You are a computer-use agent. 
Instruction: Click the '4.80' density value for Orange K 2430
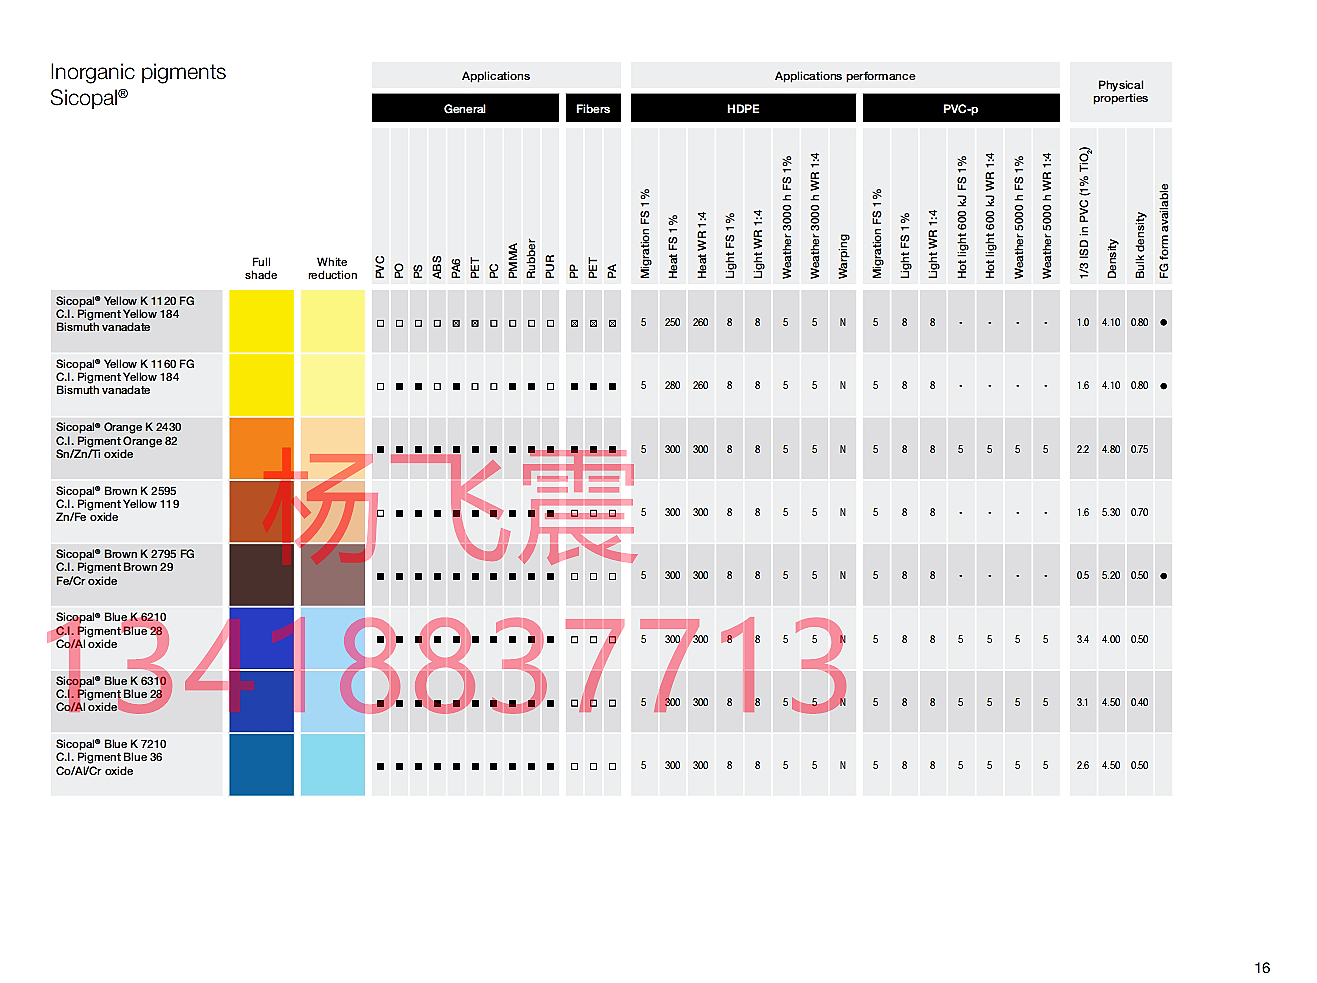point(1111,449)
